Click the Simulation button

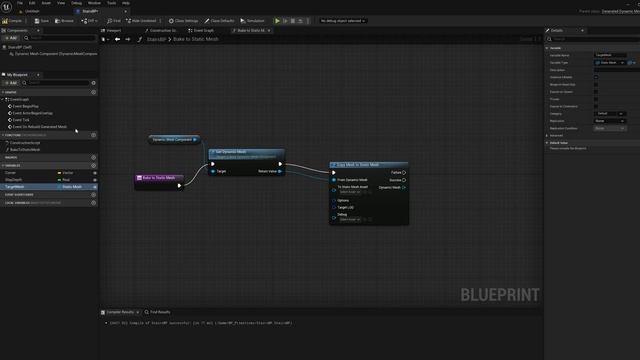coord(253,21)
